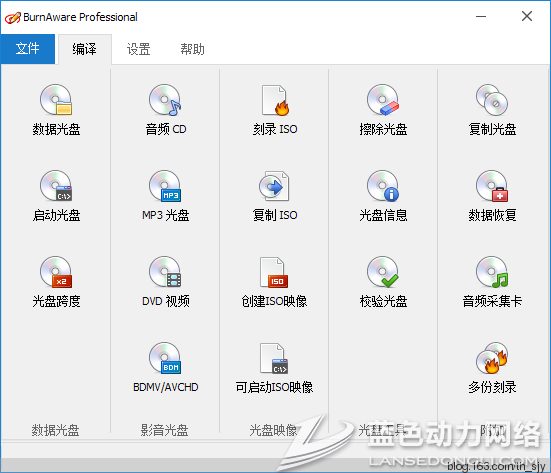Select the 刻录 ISO burn icon
The image size is (551, 473).
275,100
